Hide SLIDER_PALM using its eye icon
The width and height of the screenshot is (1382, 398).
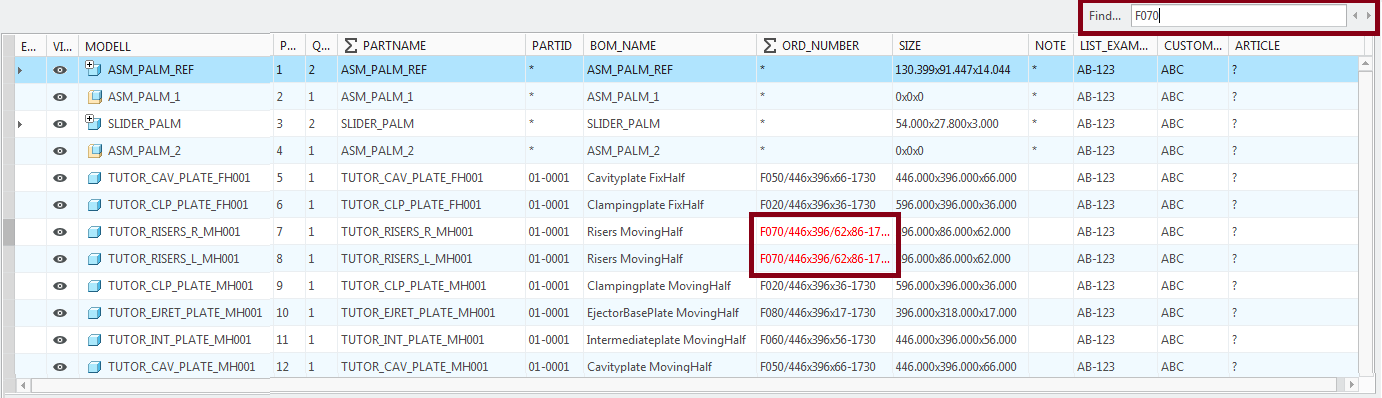tap(61, 124)
